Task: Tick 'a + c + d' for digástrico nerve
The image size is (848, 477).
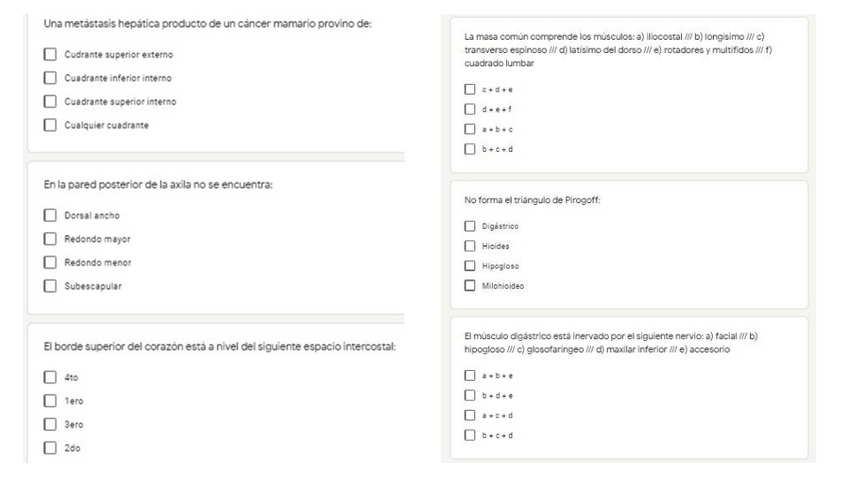Action: point(469,415)
